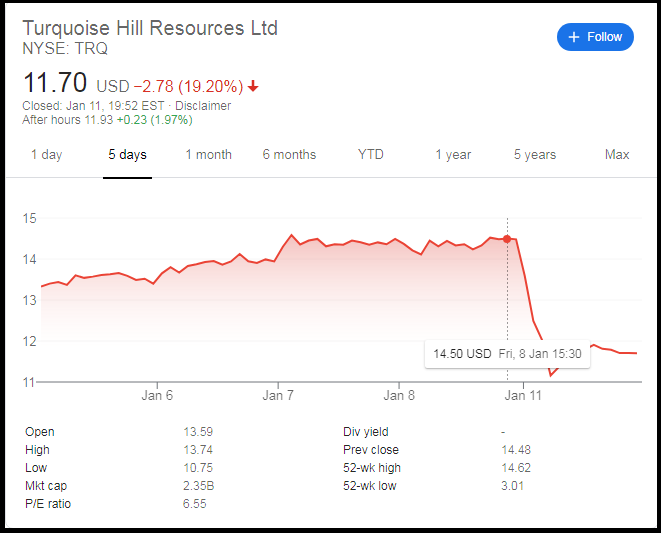Viewport: 661px width, 533px height.
Task: Click the After hours 11.93 text
Action: [x=68, y=120]
